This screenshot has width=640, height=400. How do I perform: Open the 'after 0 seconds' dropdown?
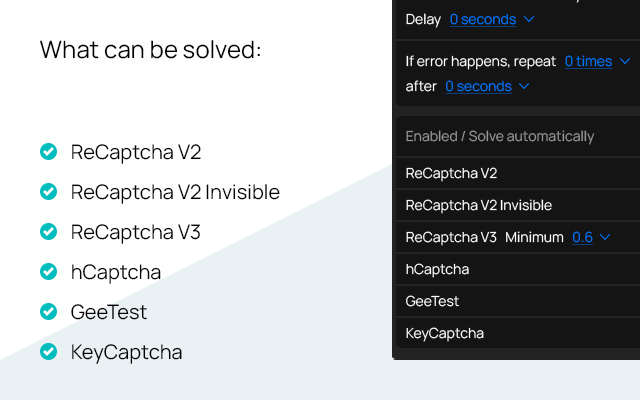coord(487,86)
